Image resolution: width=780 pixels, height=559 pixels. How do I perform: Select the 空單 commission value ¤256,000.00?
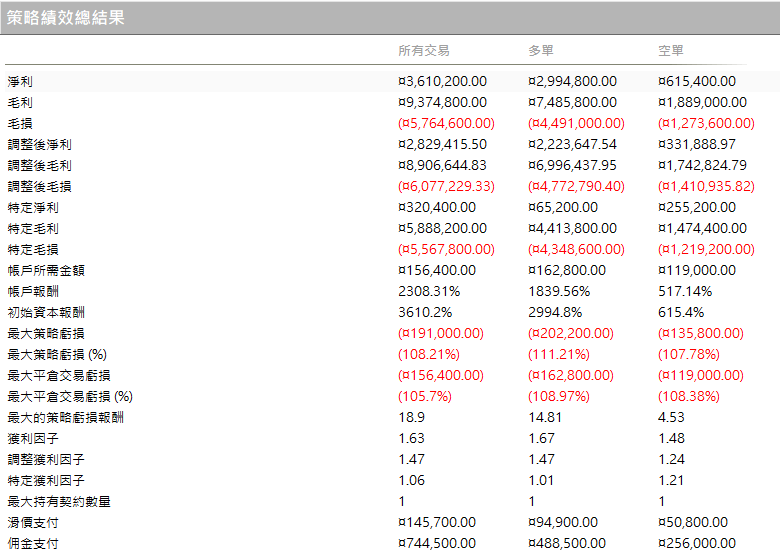699,543
